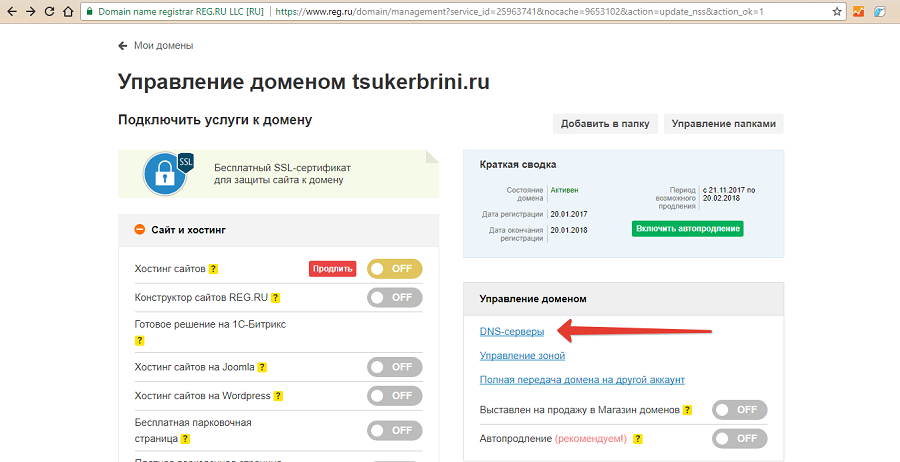Open the Бесплатный SSL-сертификат banner
Viewport: 900px width, 462px height.
pyautogui.click(x=279, y=174)
